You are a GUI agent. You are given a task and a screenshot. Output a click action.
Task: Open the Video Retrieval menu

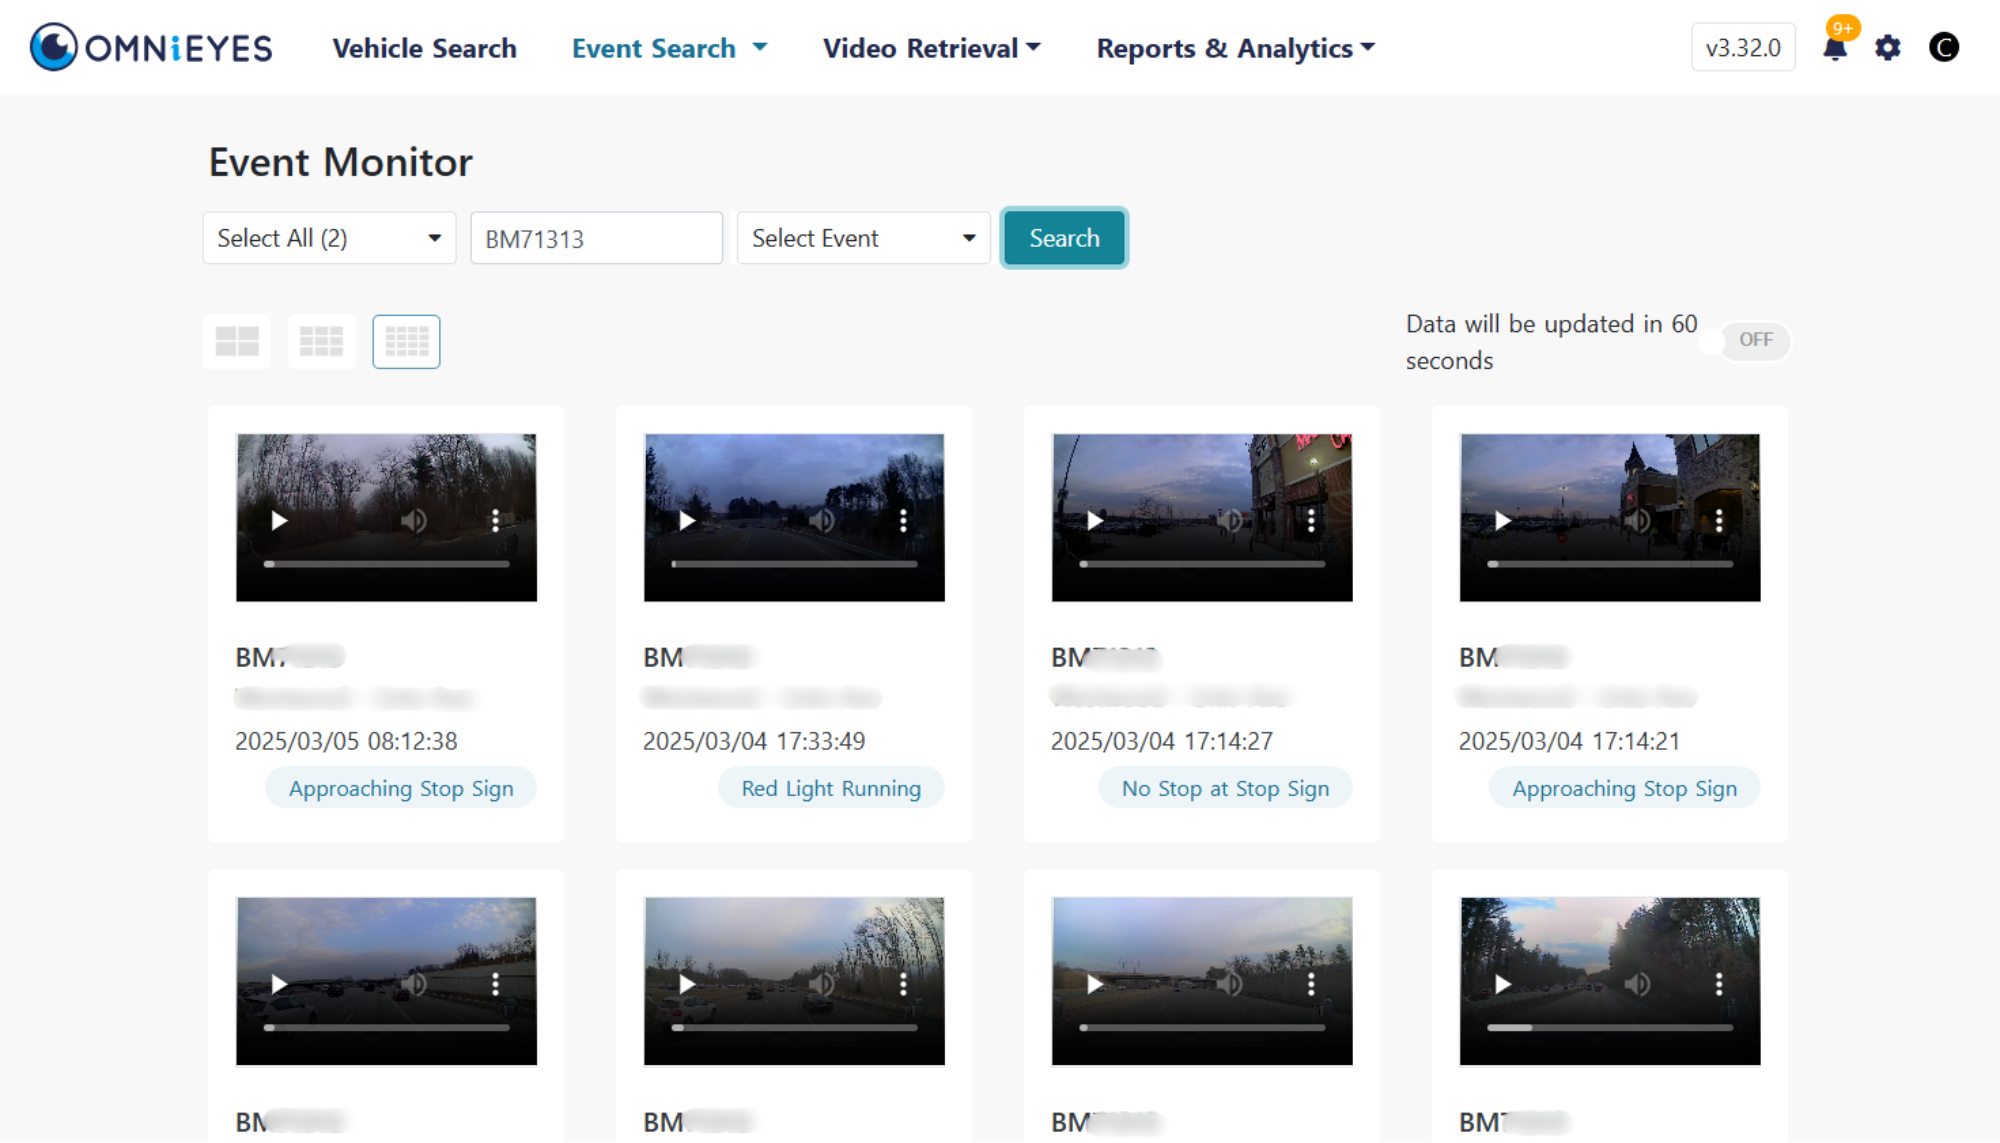tap(931, 48)
